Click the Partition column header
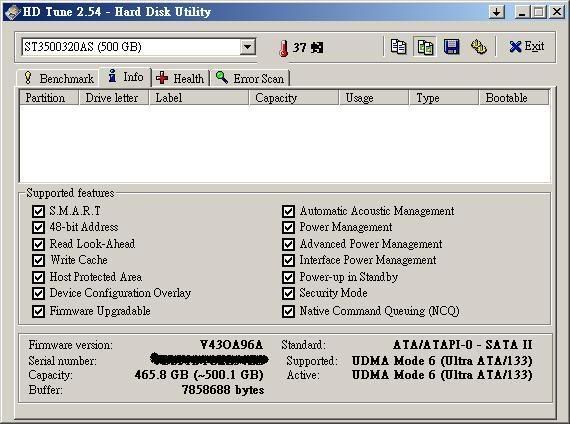This screenshot has width=570, height=424. tap(49, 98)
